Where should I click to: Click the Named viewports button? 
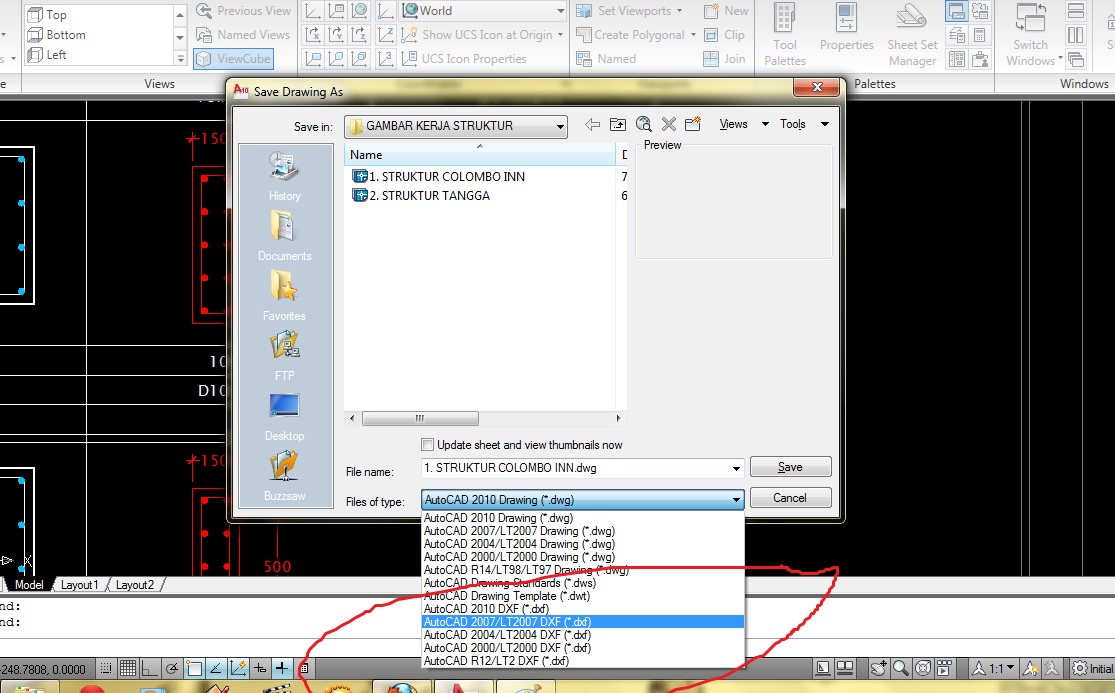point(607,59)
